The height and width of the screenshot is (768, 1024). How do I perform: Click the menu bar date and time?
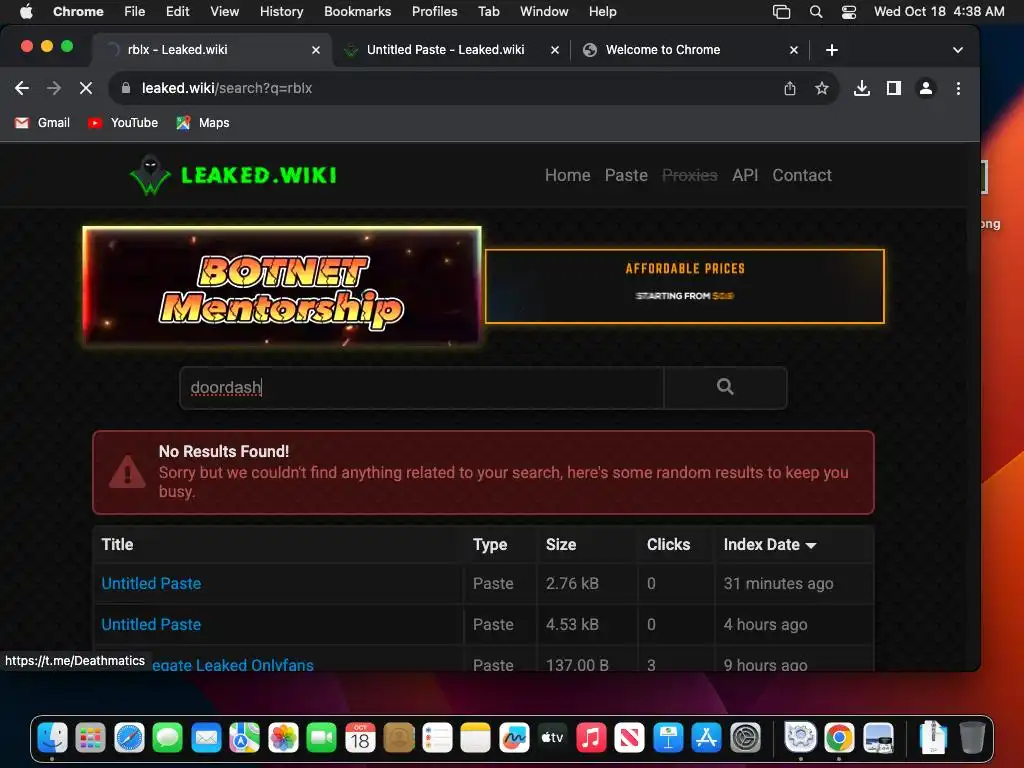click(x=939, y=12)
